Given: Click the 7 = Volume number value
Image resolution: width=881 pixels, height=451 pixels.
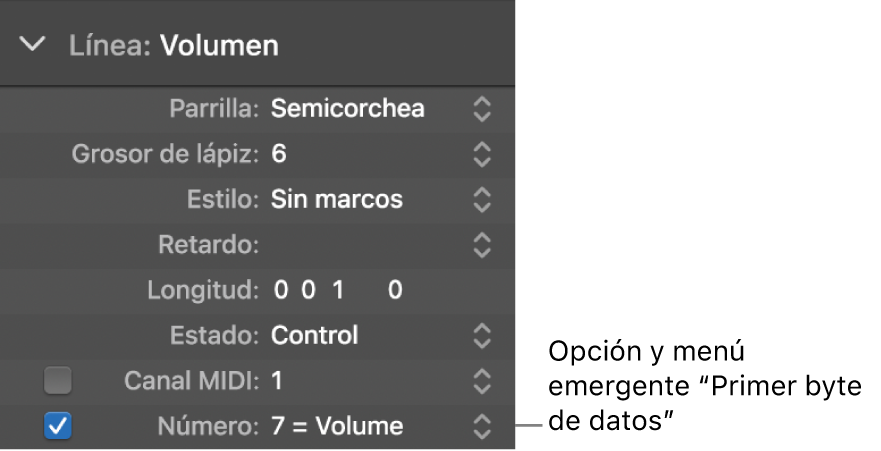Looking at the screenshot, I should tap(336, 427).
